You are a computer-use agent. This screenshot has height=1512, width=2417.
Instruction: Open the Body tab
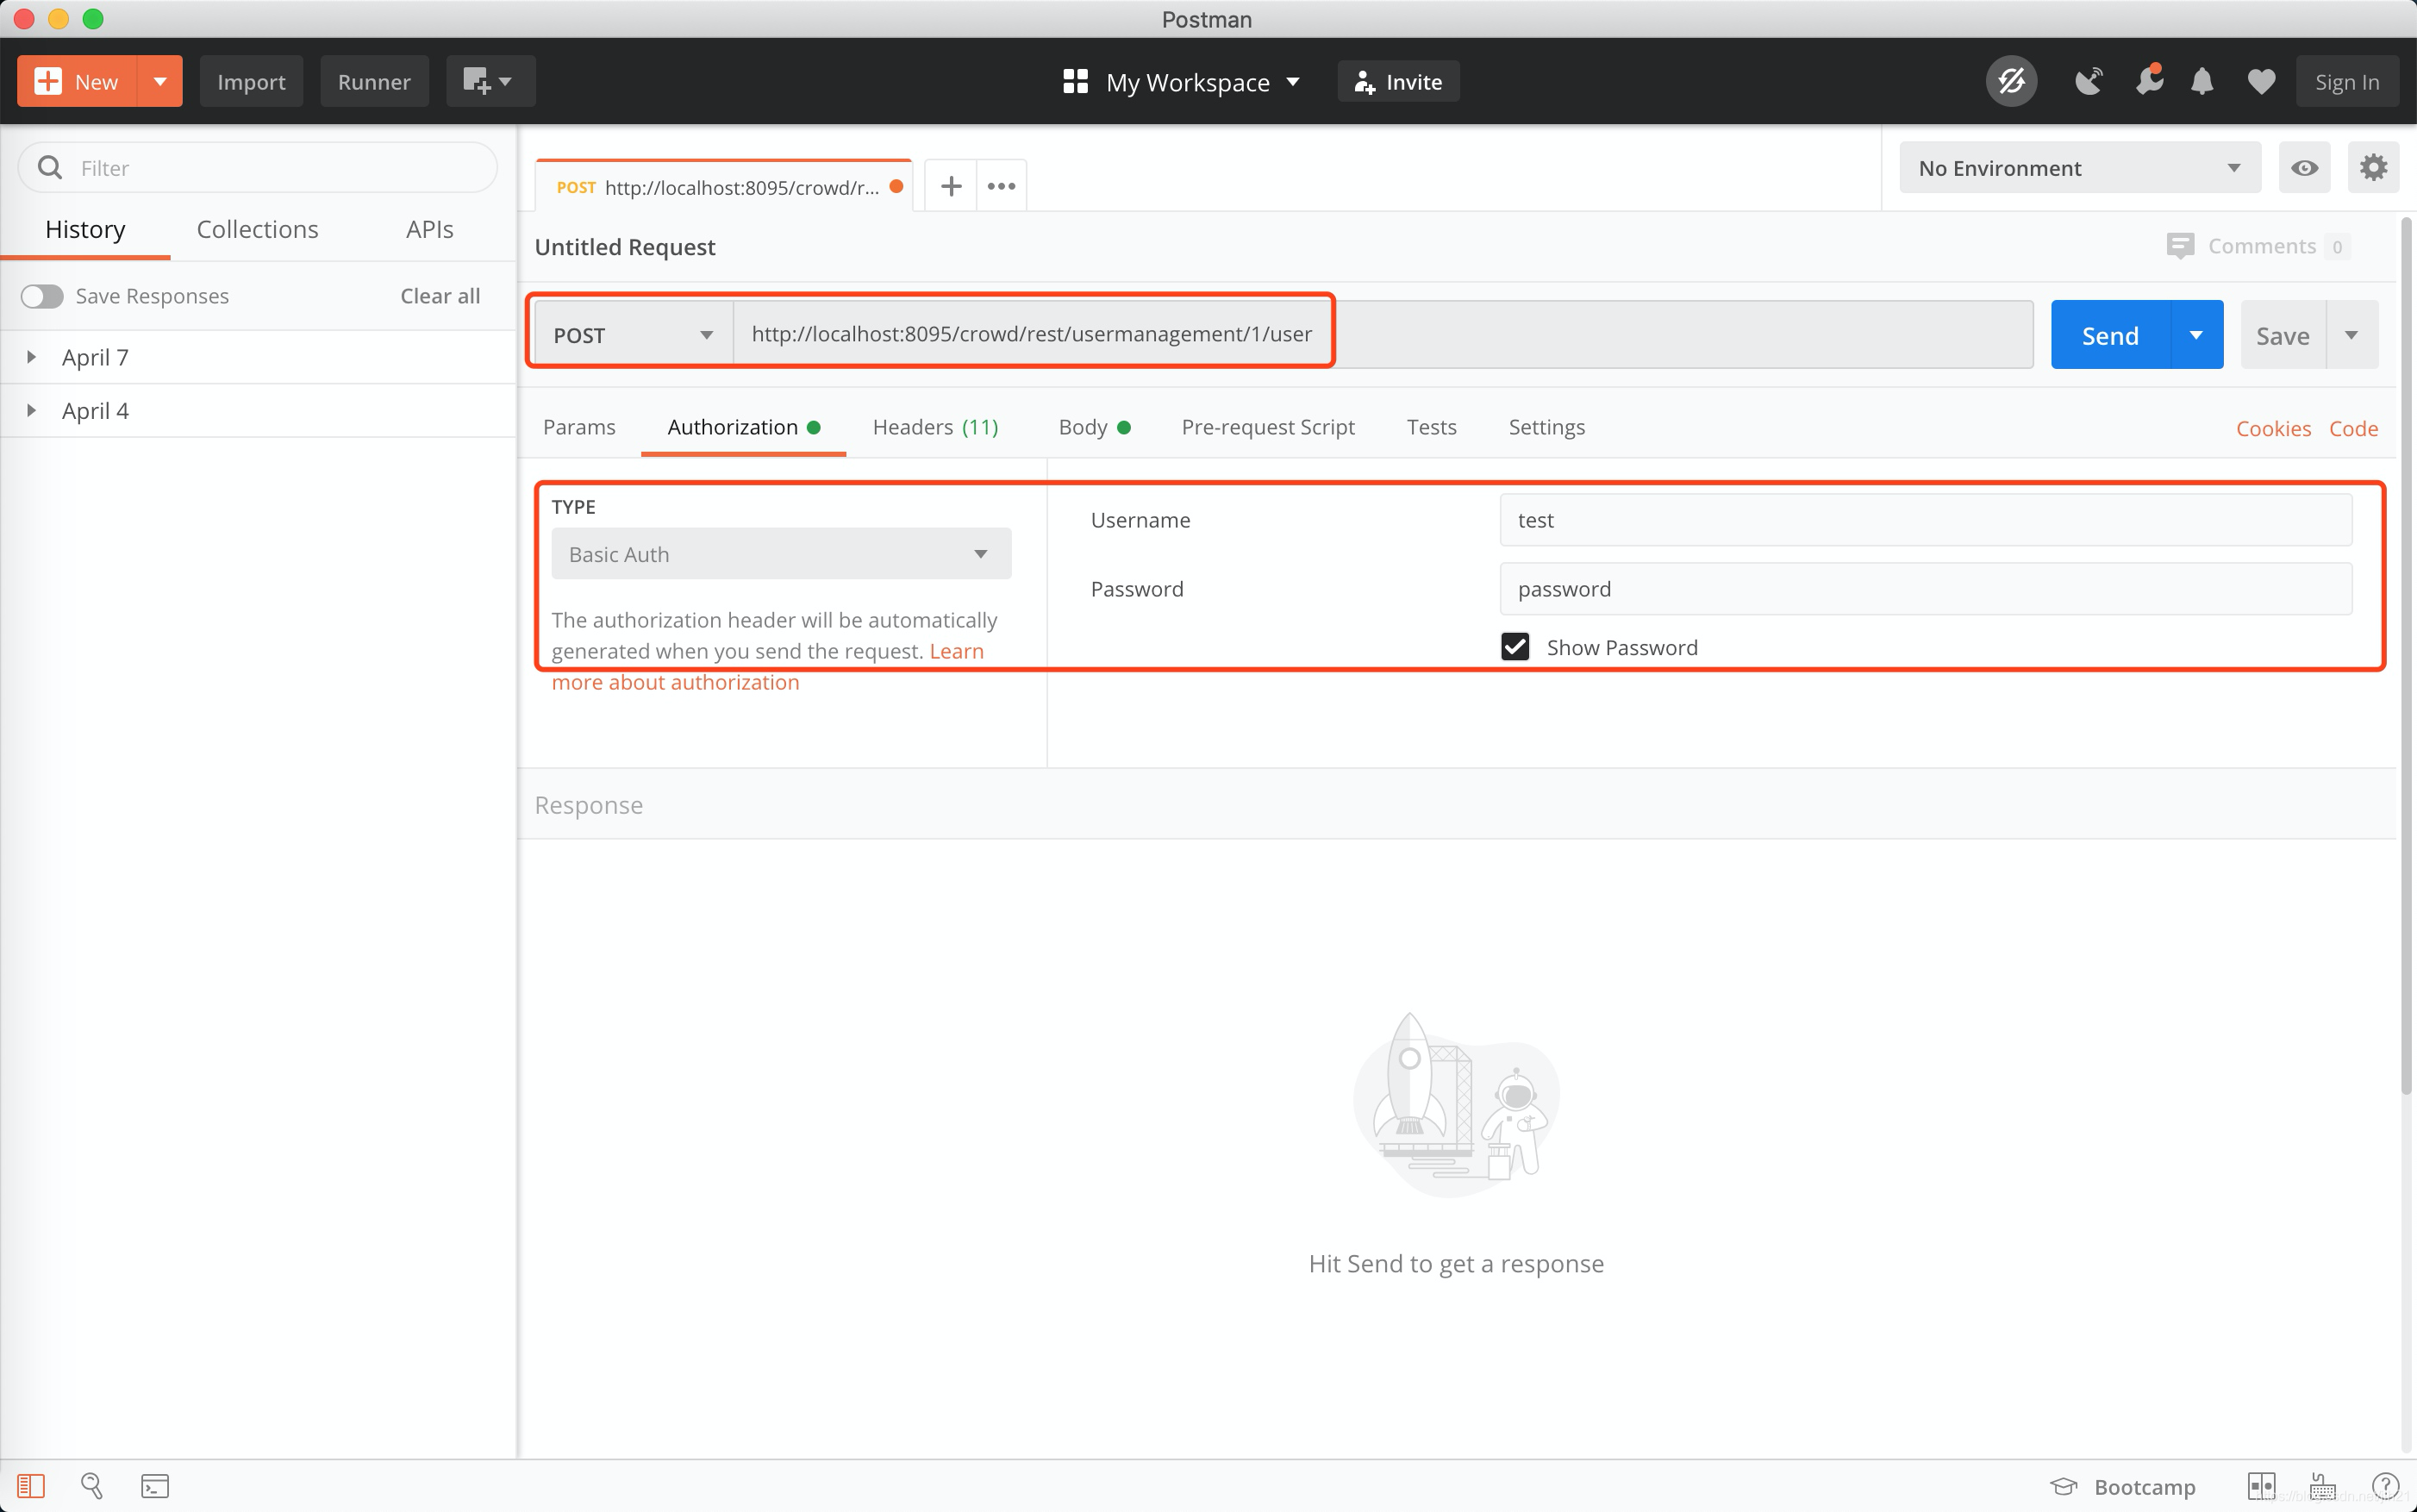[1094, 427]
